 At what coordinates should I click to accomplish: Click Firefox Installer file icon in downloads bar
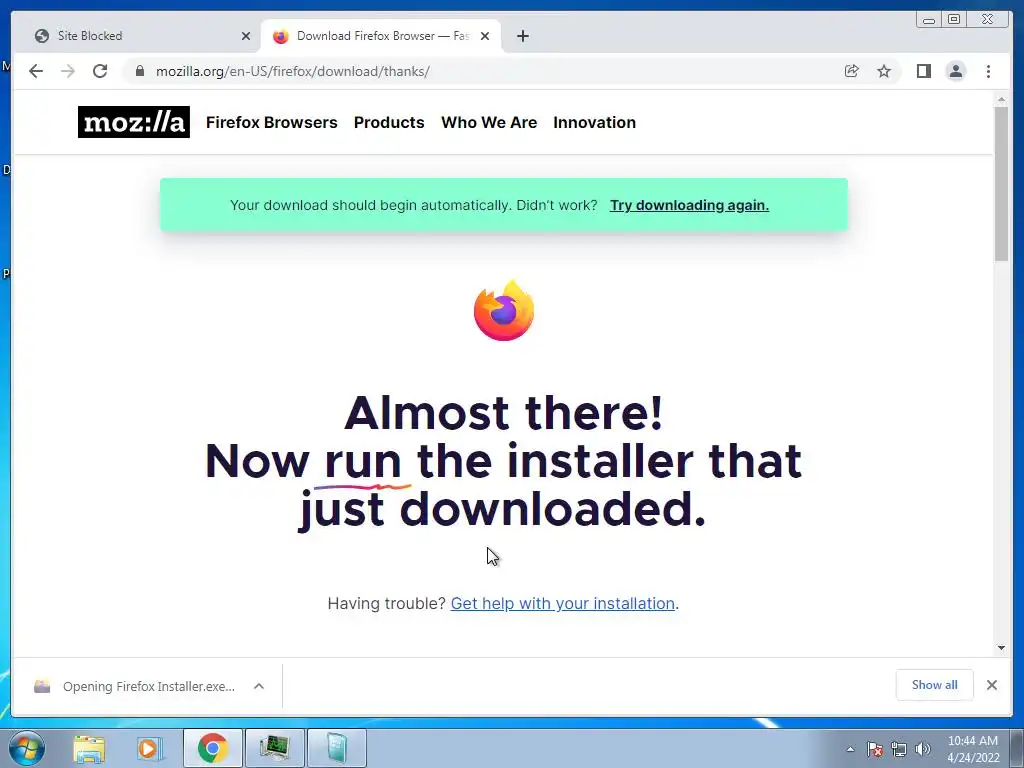(42, 686)
